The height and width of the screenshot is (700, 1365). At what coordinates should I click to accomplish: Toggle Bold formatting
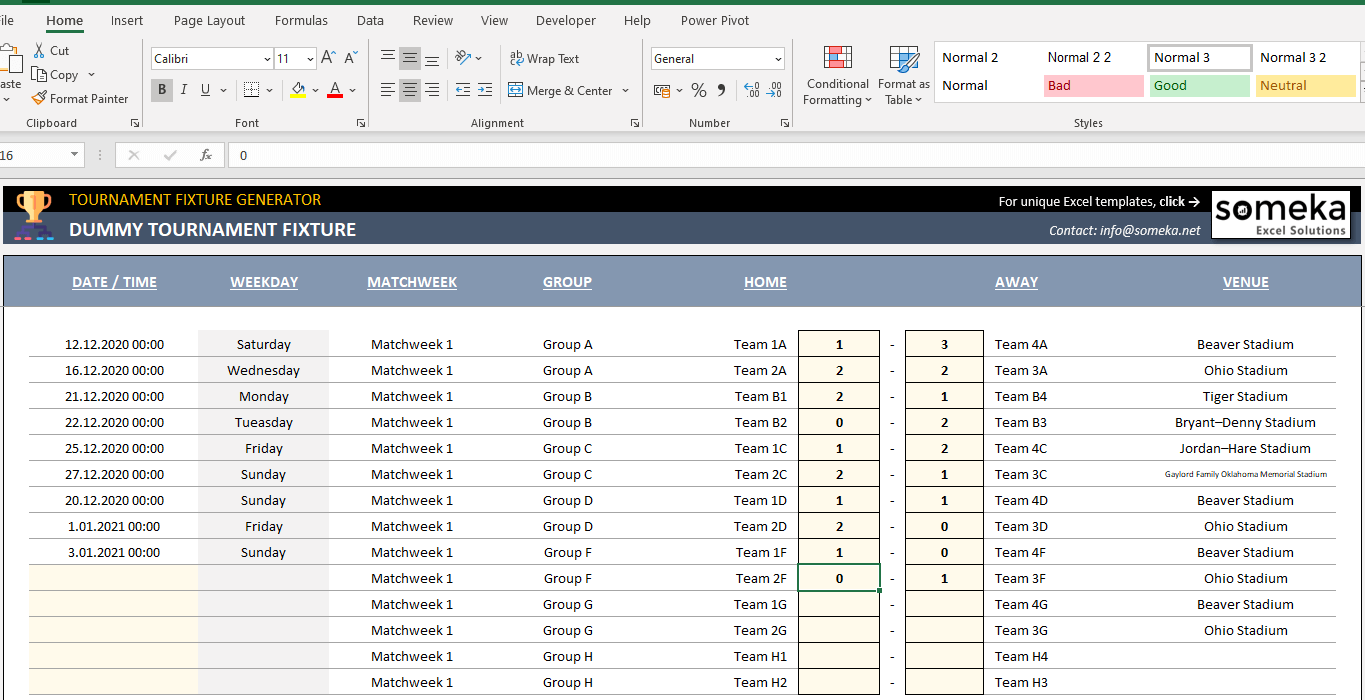tap(161, 90)
